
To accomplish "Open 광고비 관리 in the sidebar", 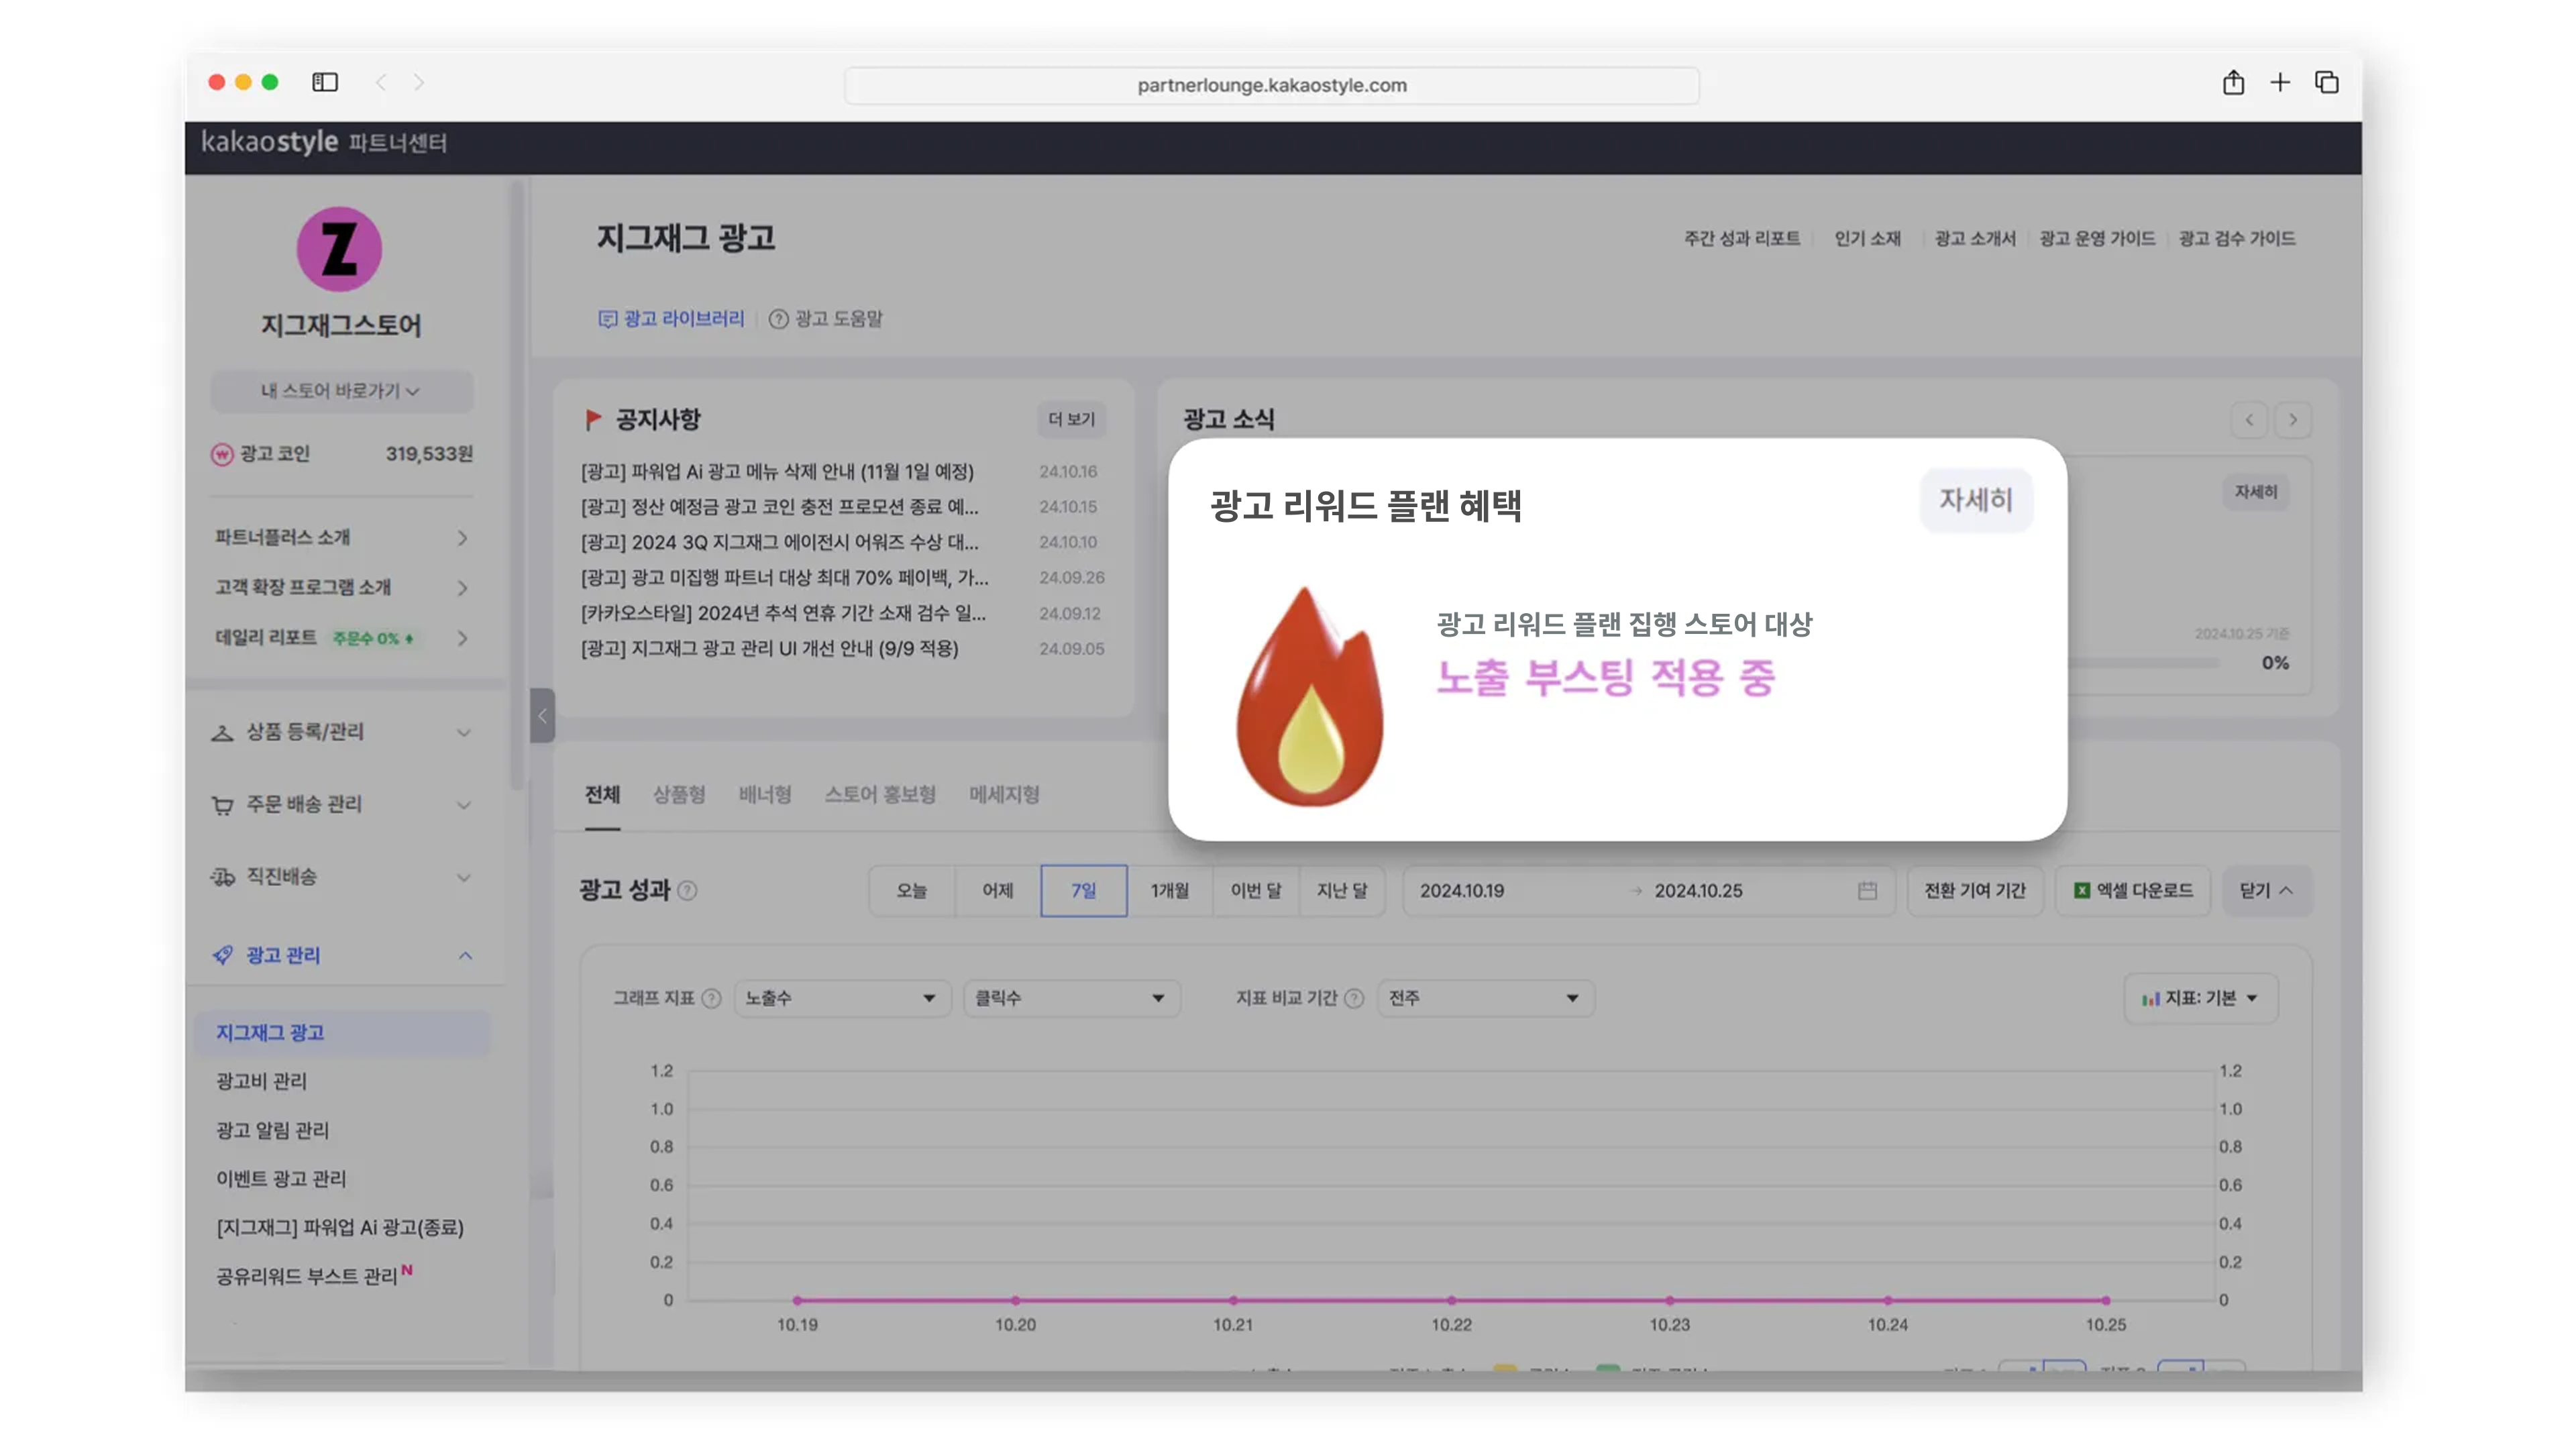I will click(262, 1081).
